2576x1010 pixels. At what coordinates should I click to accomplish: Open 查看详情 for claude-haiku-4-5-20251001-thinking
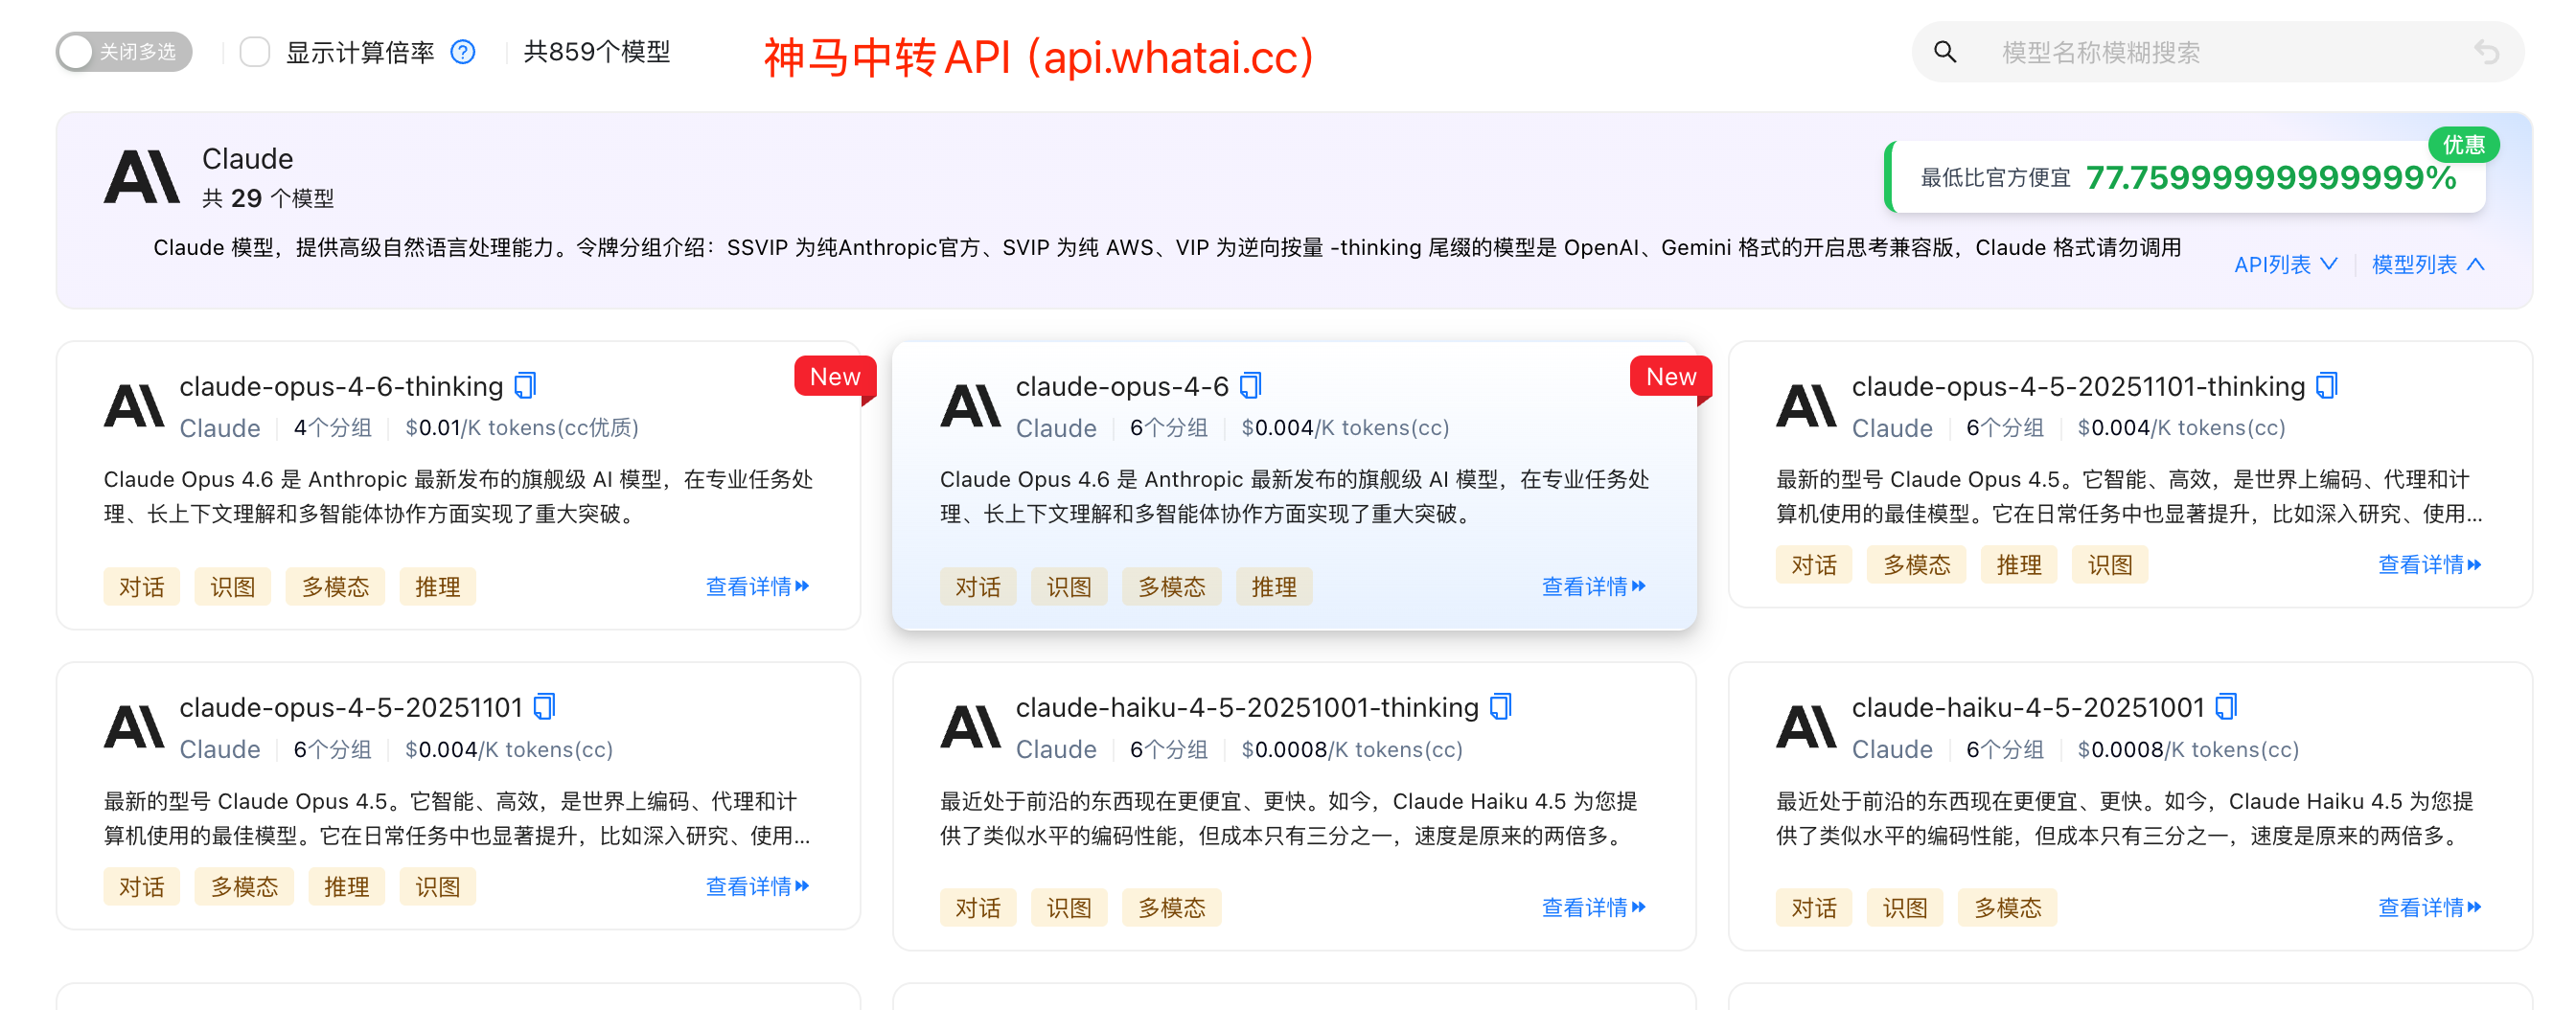pyautogui.click(x=1593, y=907)
